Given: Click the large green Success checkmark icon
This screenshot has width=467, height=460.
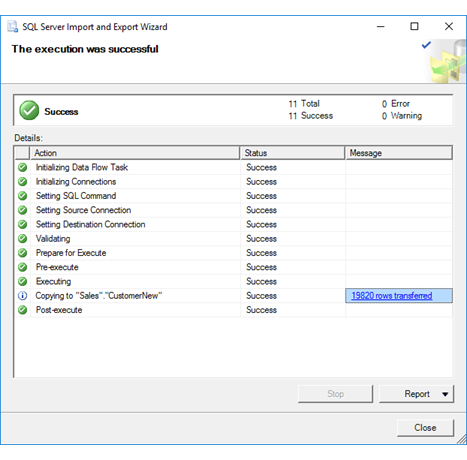Looking at the screenshot, I should 29,110.
